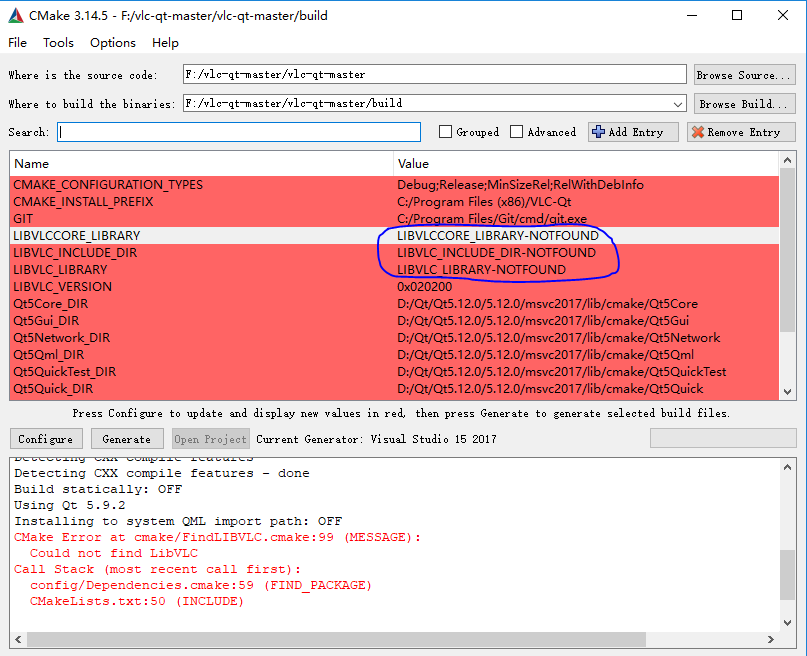The image size is (807, 656).
Task: Click the Open Project button
Action: click(210, 439)
